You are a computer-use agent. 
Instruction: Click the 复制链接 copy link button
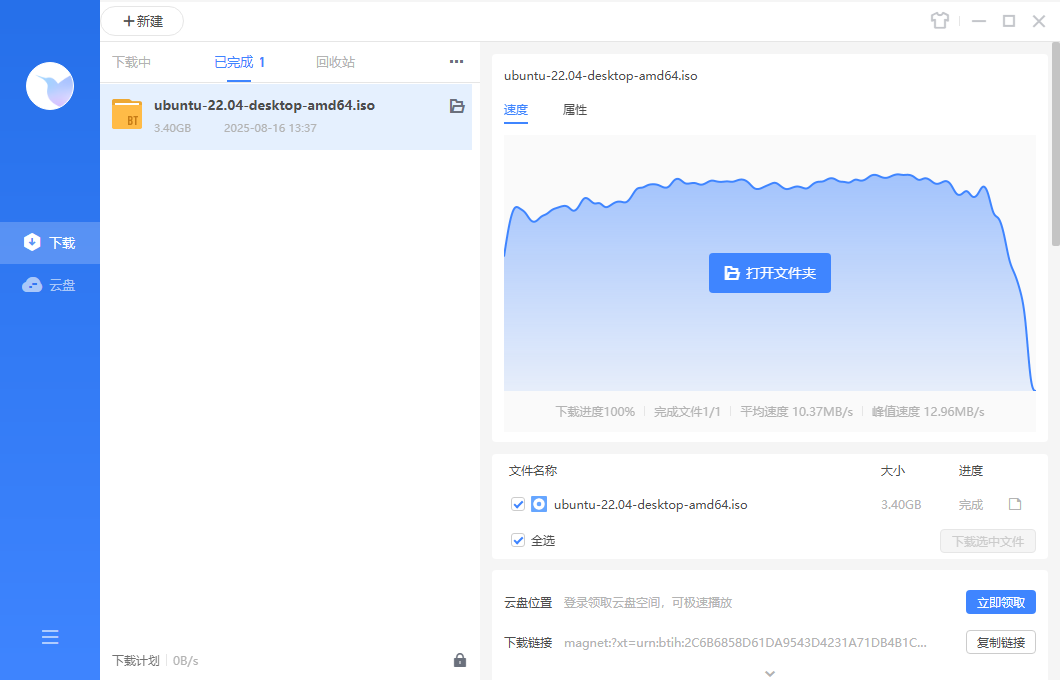point(1000,642)
